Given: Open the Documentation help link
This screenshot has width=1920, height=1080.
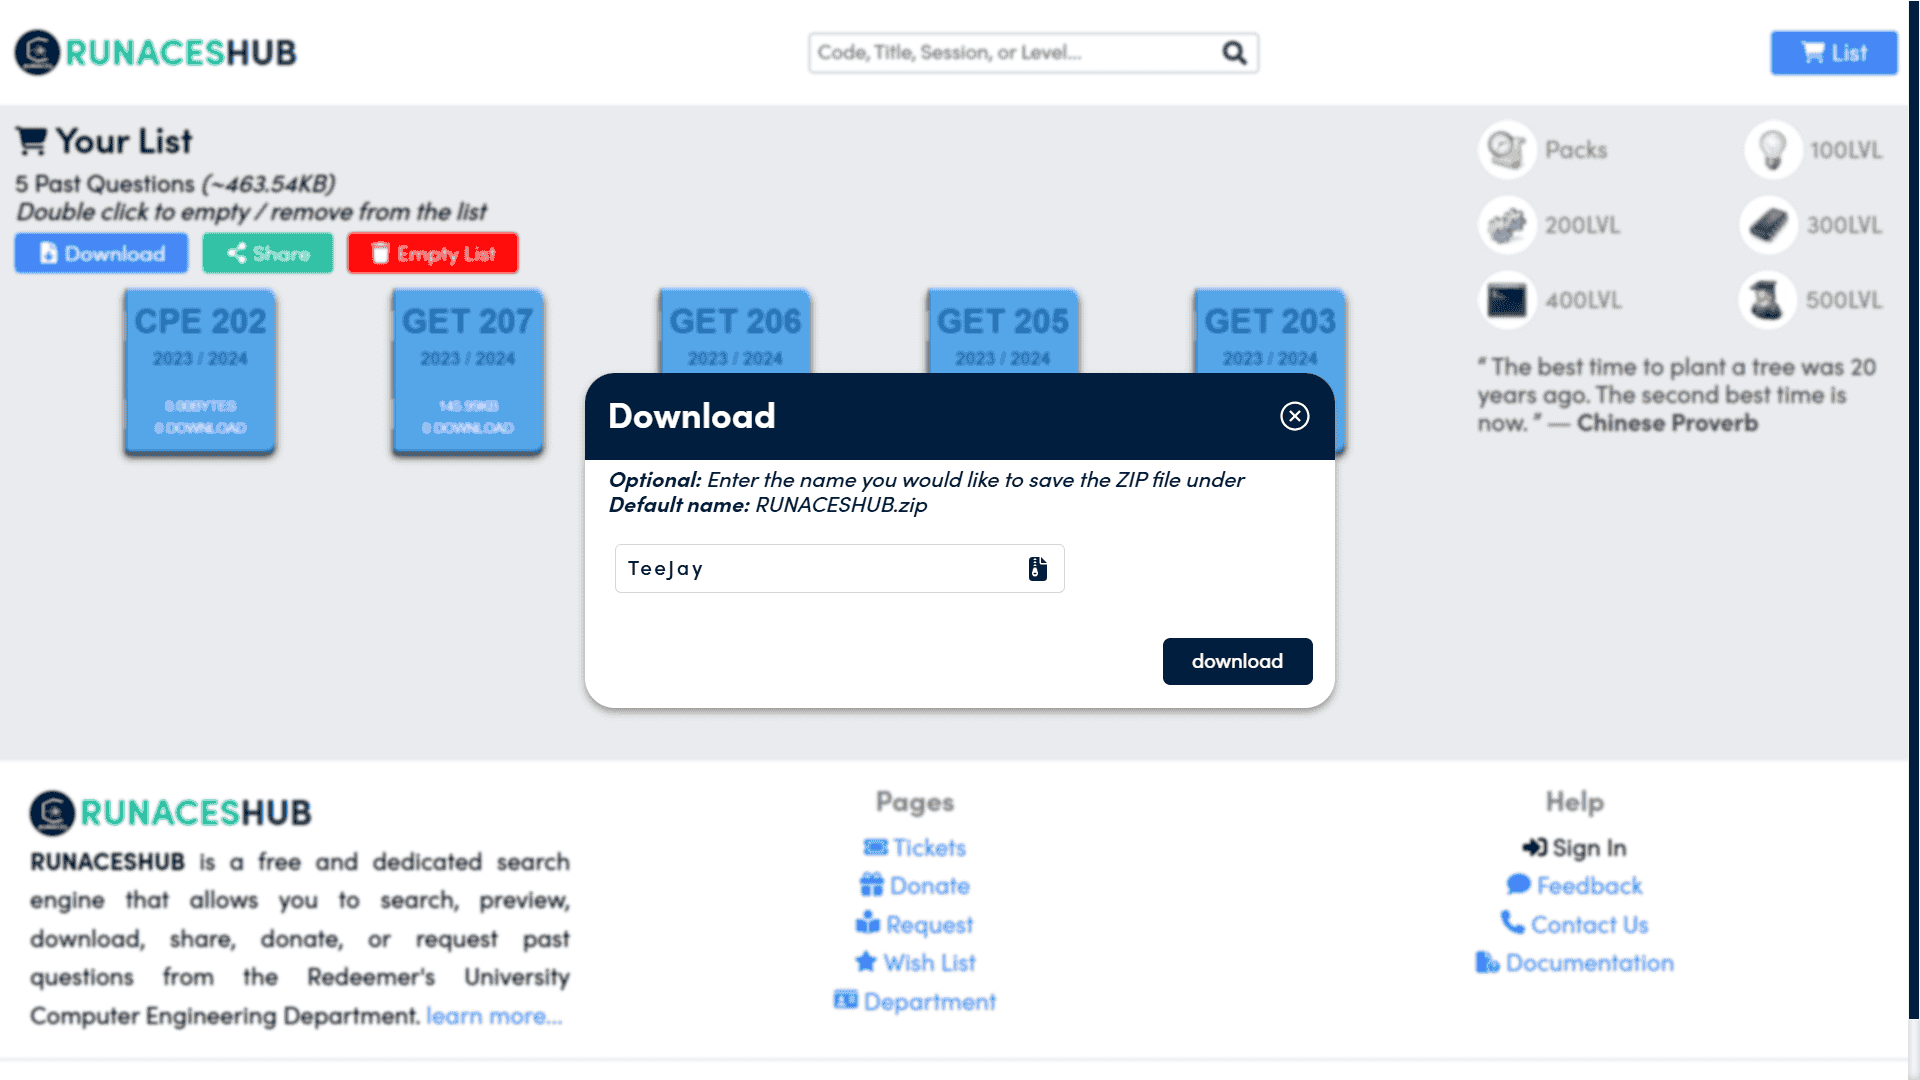Looking at the screenshot, I should [x=1575, y=963].
